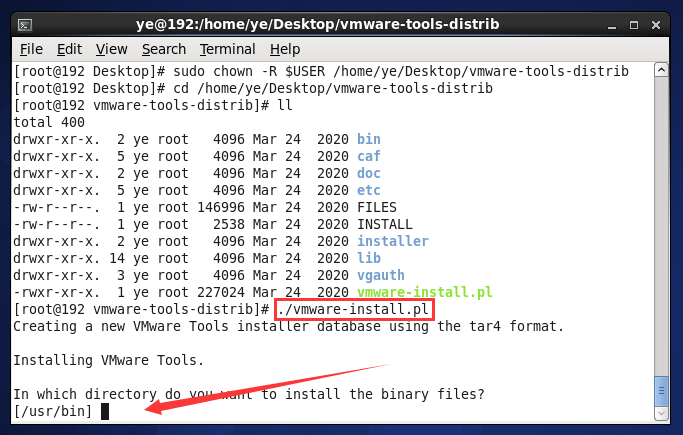Click the 'bin' directory name

tap(369, 139)
